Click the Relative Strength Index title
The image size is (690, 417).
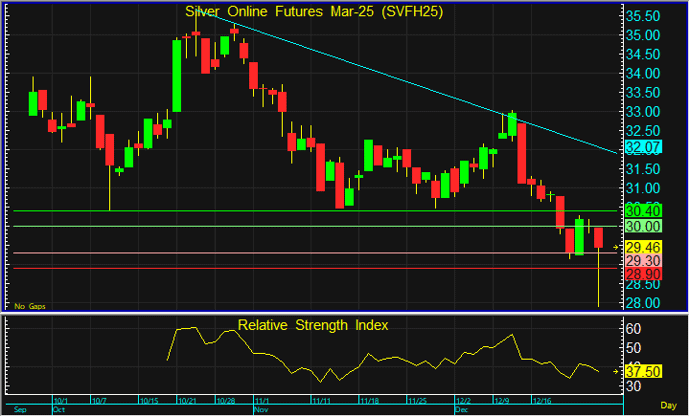tap(312, 325)
